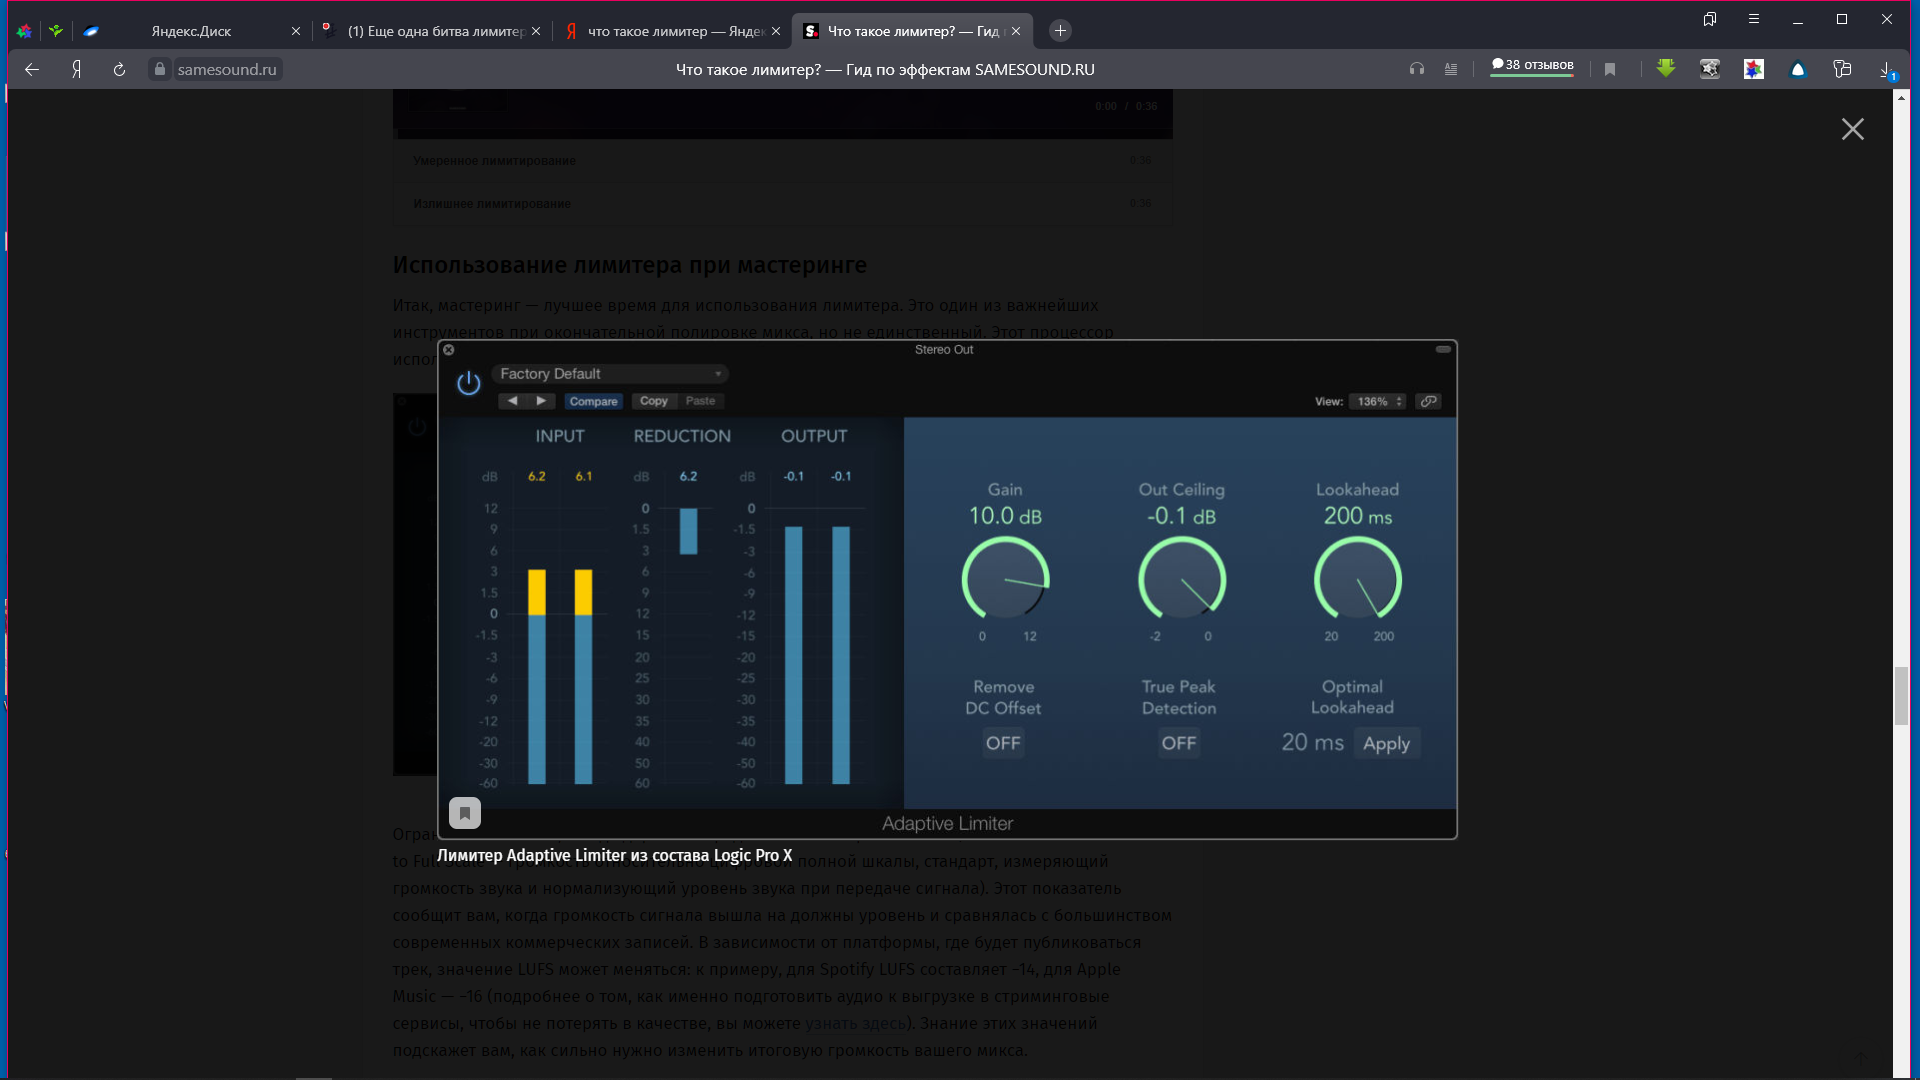The height and width of the screenshot is (1080, 1920).
Task: Add a new tab with the plus icon
Action: click(x=1061, y=31)
